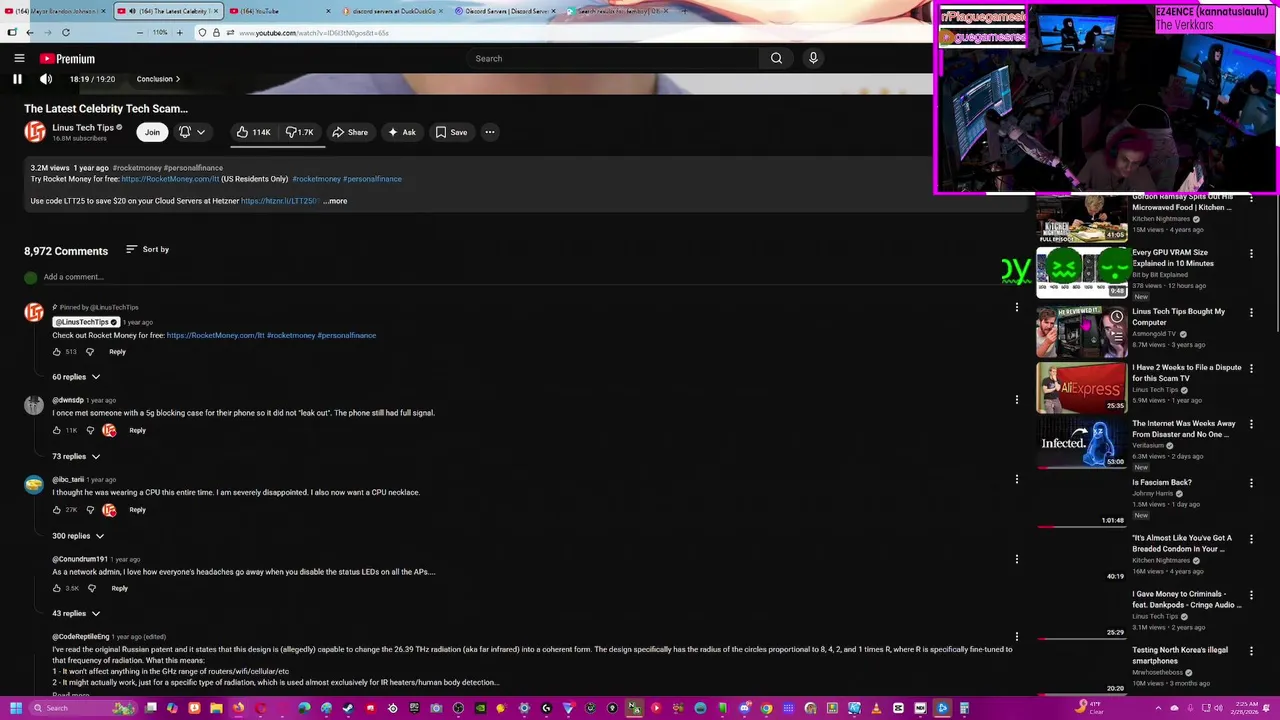This screenshot has width=1280, height=720.
Task: Expand the 43 replies thread
Action: 76,613
